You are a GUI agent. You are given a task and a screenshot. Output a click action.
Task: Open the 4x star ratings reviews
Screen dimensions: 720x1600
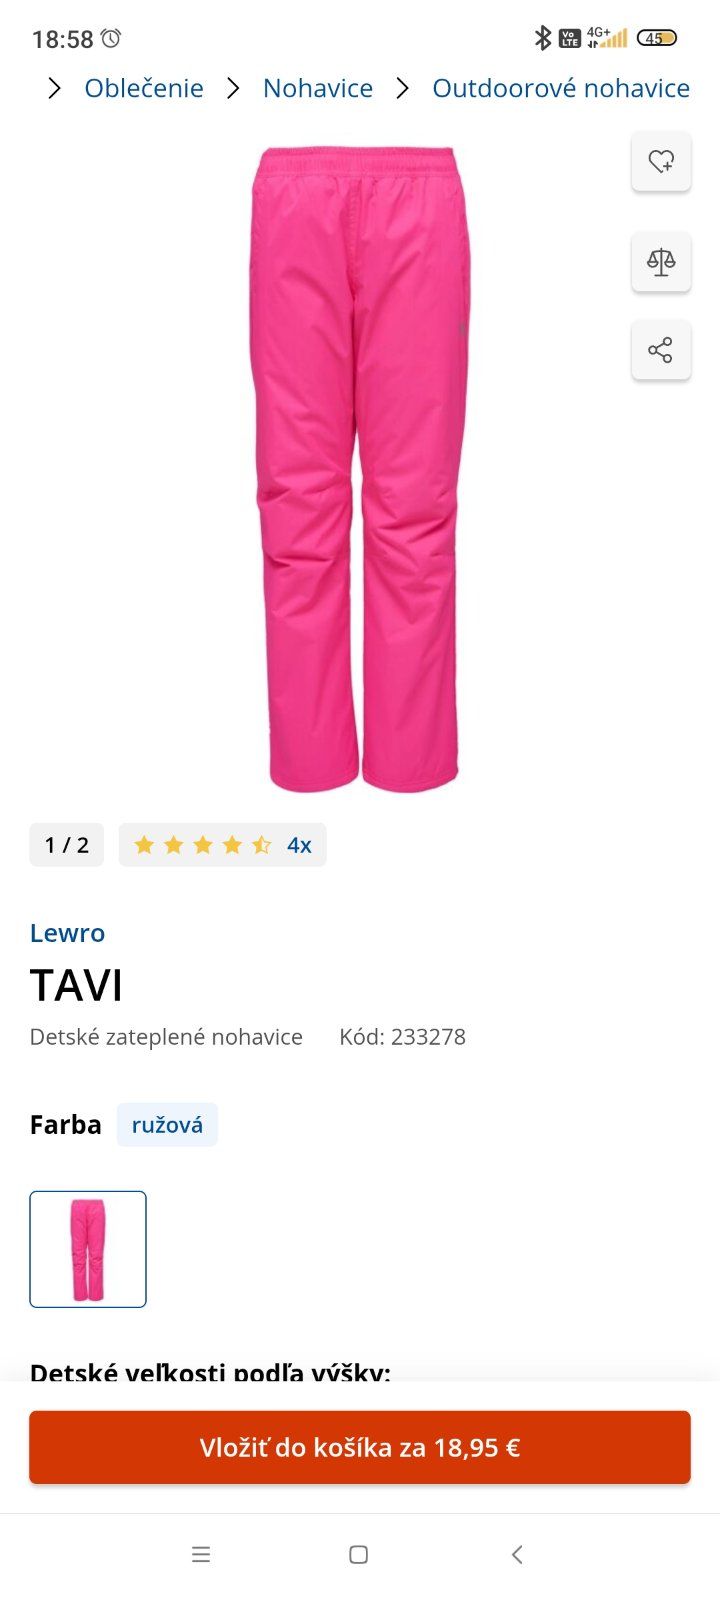point(223,845)
